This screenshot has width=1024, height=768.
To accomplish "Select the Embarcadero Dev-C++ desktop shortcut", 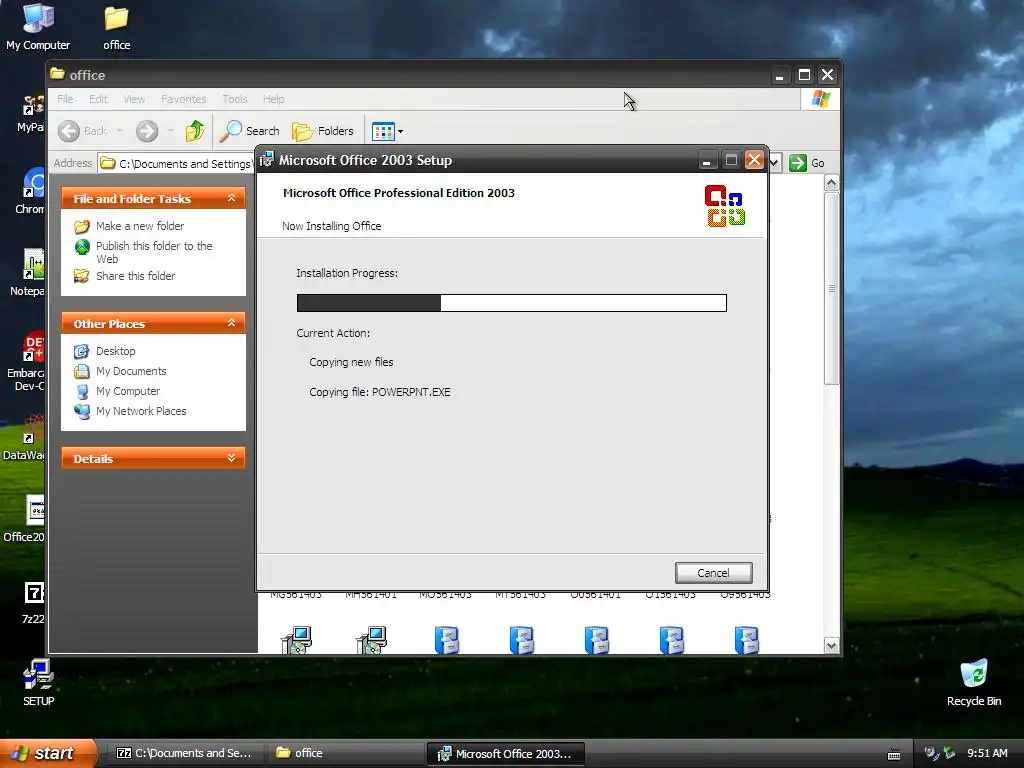I will click(x=26, y=361).
